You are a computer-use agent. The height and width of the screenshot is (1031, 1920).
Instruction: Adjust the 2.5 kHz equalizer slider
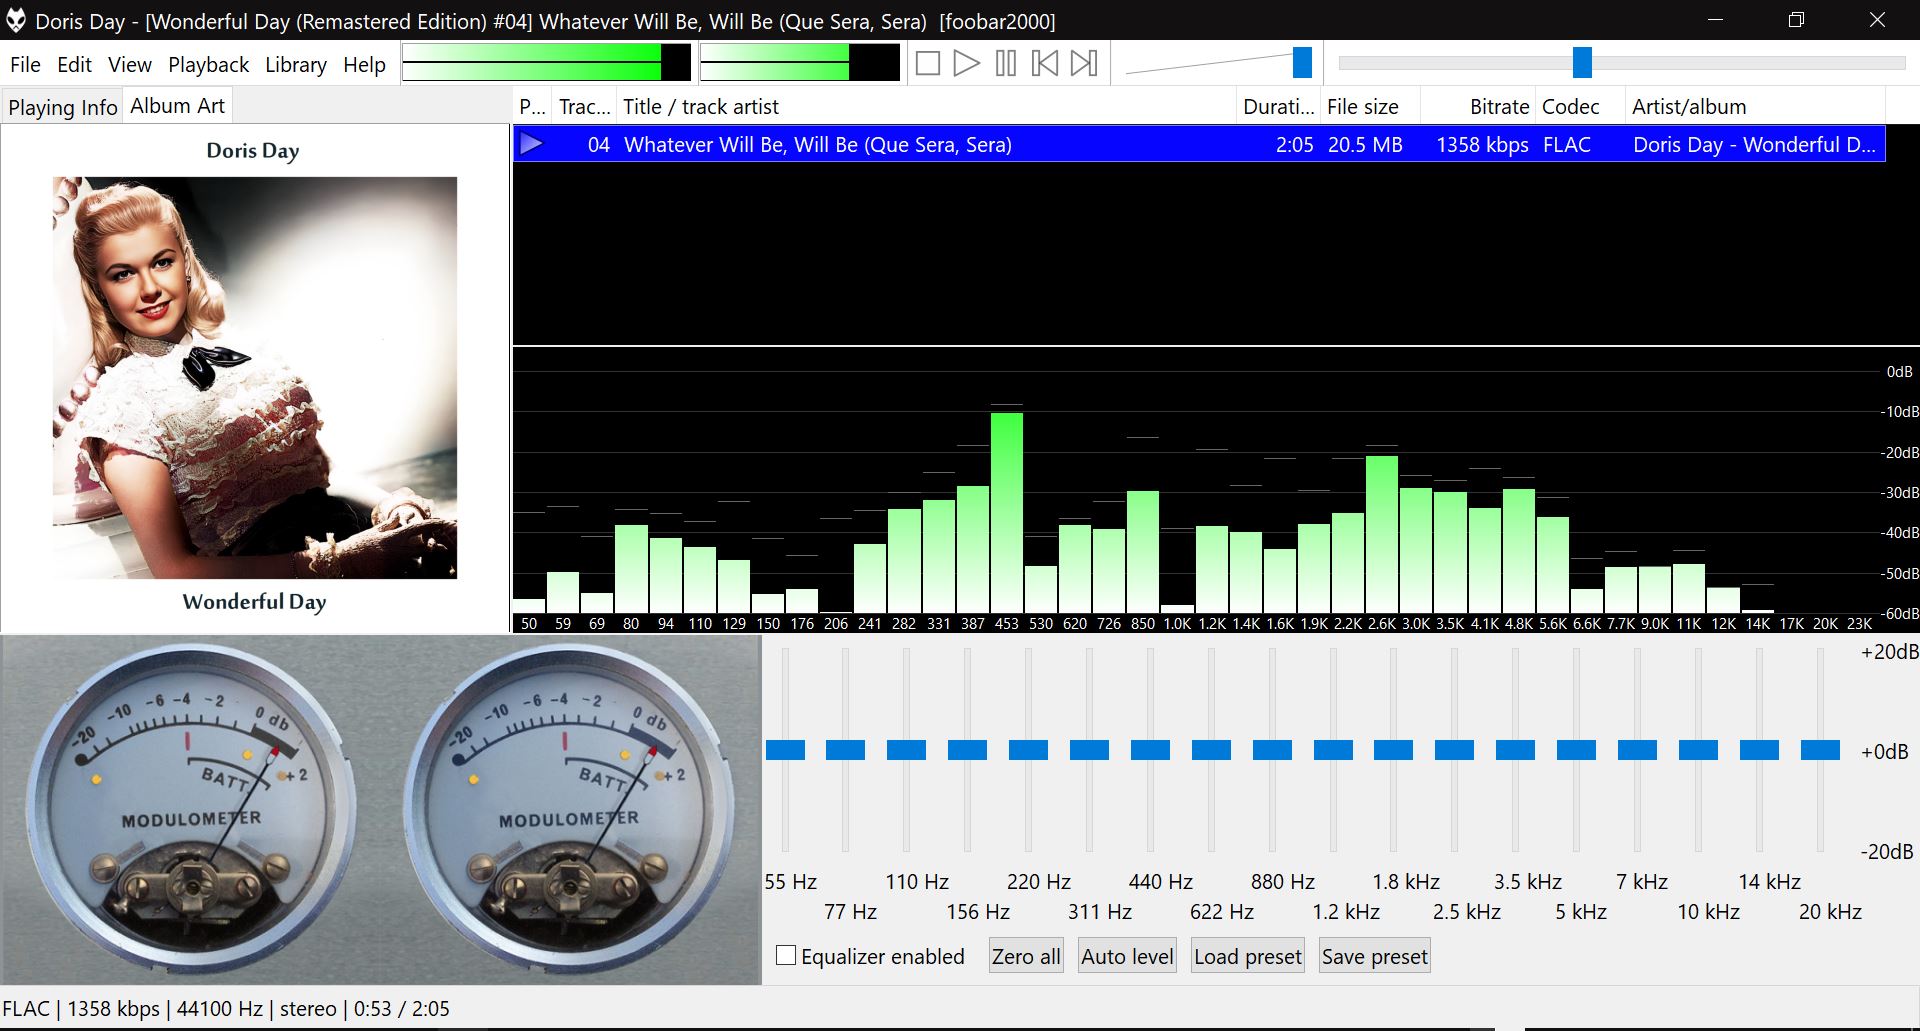(1454, 750)
